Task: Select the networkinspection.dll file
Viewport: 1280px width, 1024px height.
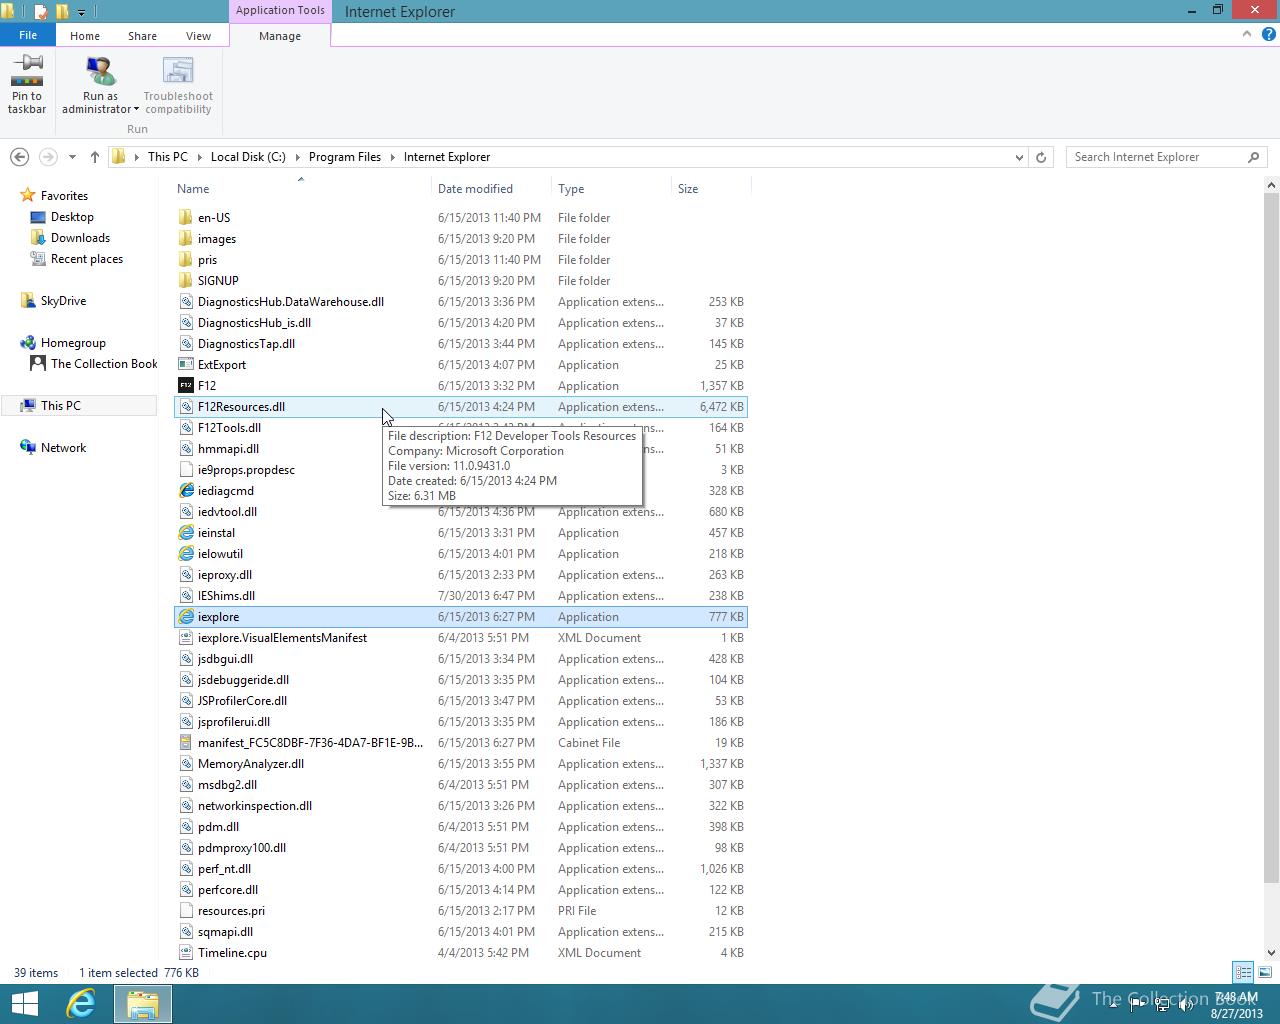Action: point(255,806)
